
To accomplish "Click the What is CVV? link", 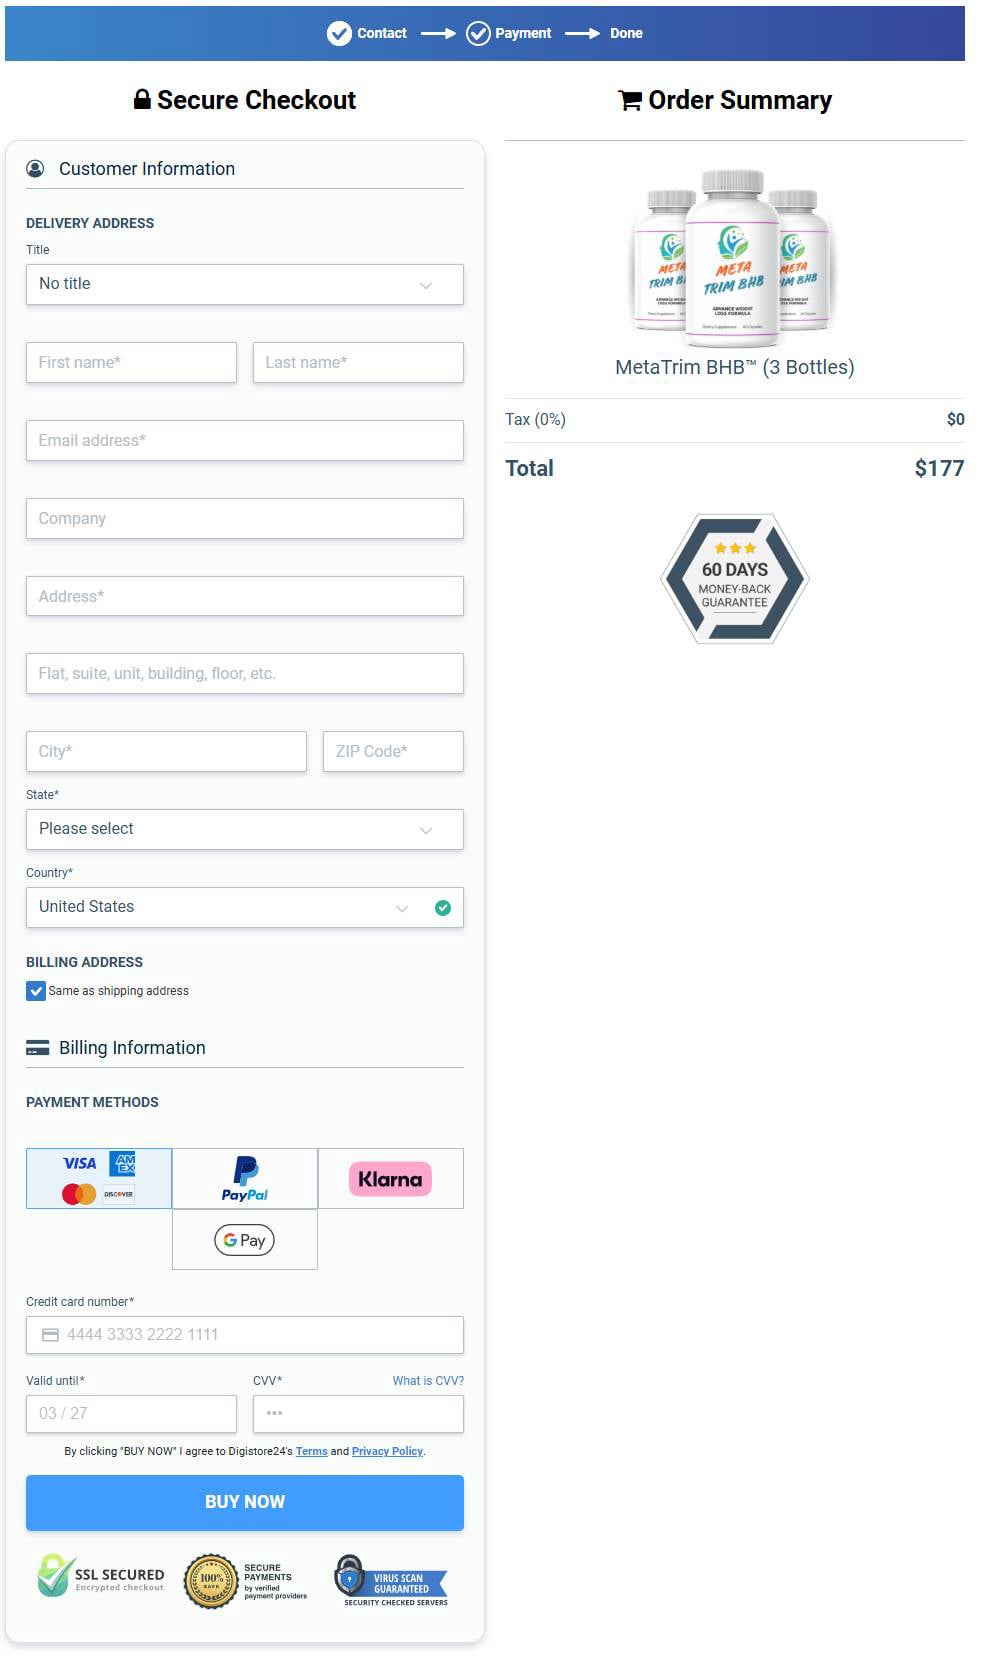I will [x=428, y=1381].
